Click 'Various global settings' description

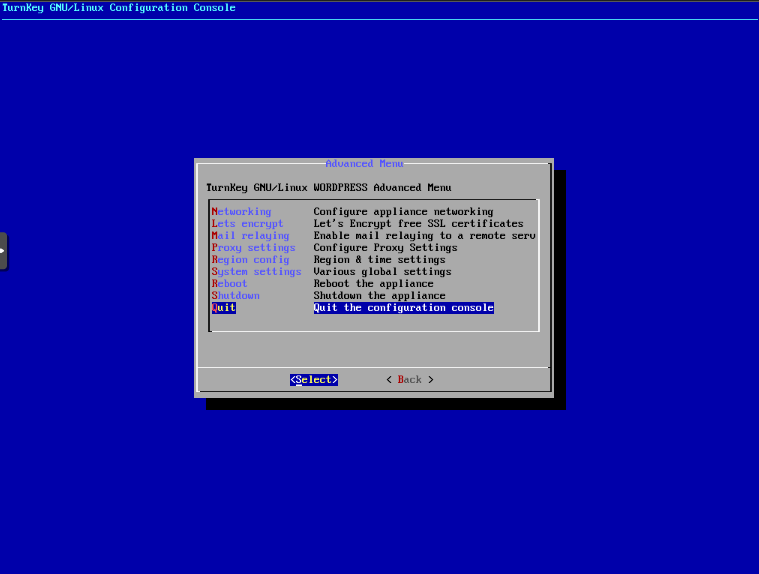pyautogui.click(x=382, y=272)
